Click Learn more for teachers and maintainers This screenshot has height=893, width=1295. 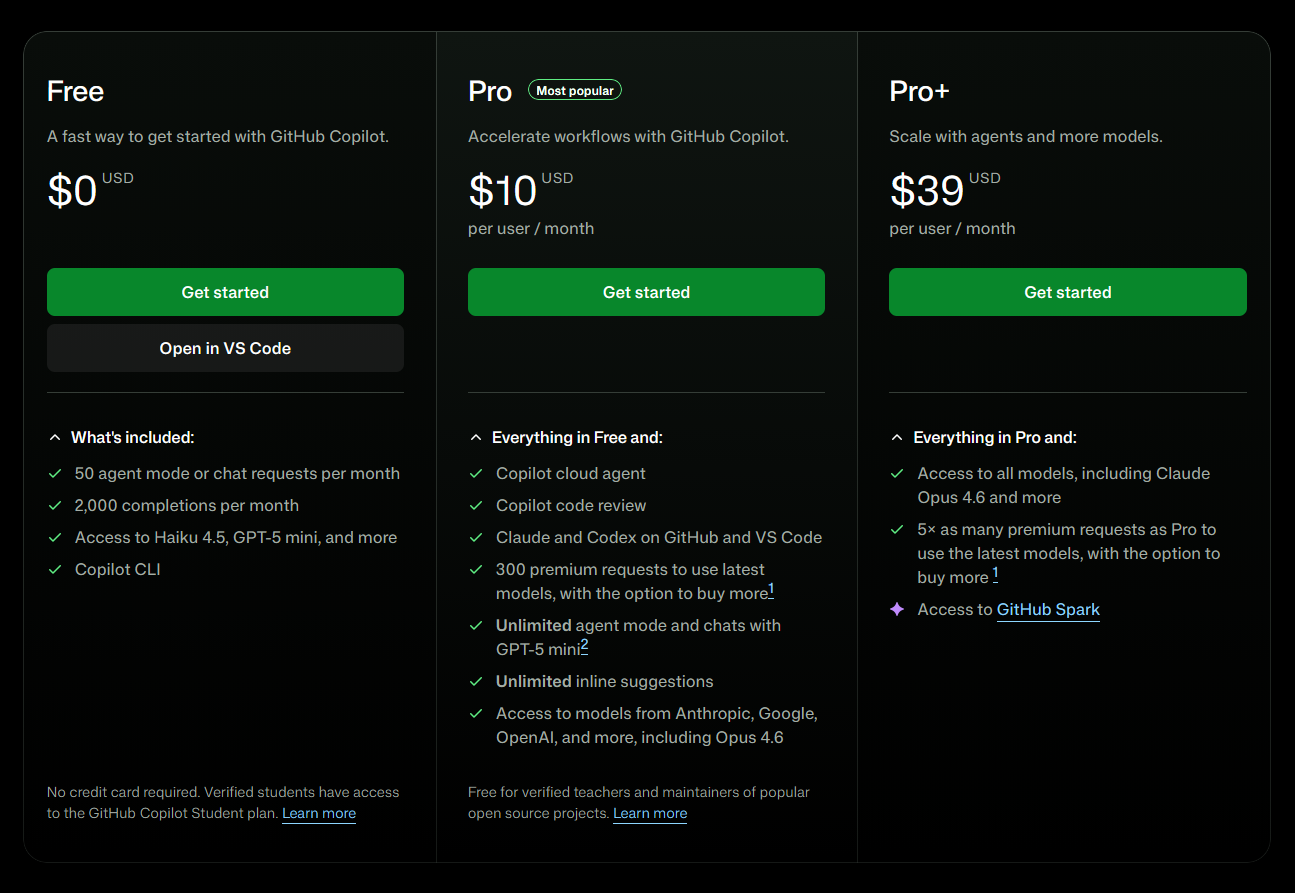650,813
